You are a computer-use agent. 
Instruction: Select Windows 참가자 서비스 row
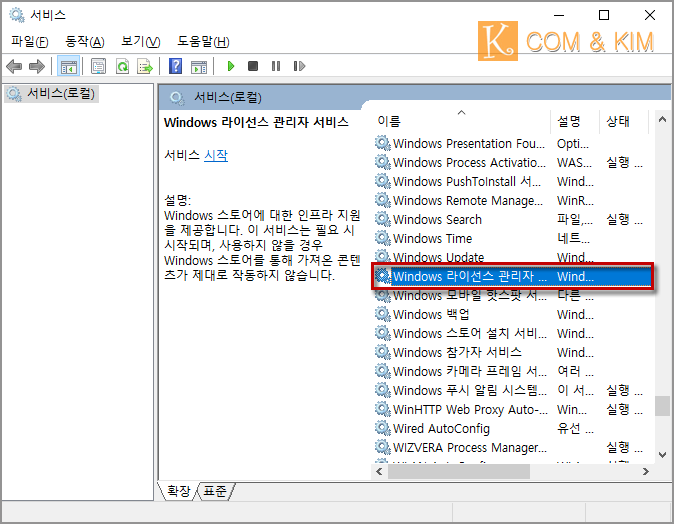pyautogui.click(x=512, y=352)
